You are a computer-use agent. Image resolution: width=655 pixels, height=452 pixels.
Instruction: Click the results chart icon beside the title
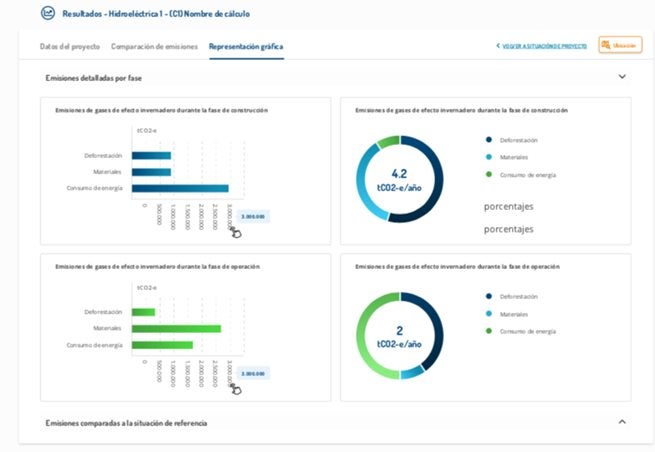point(49,14)
